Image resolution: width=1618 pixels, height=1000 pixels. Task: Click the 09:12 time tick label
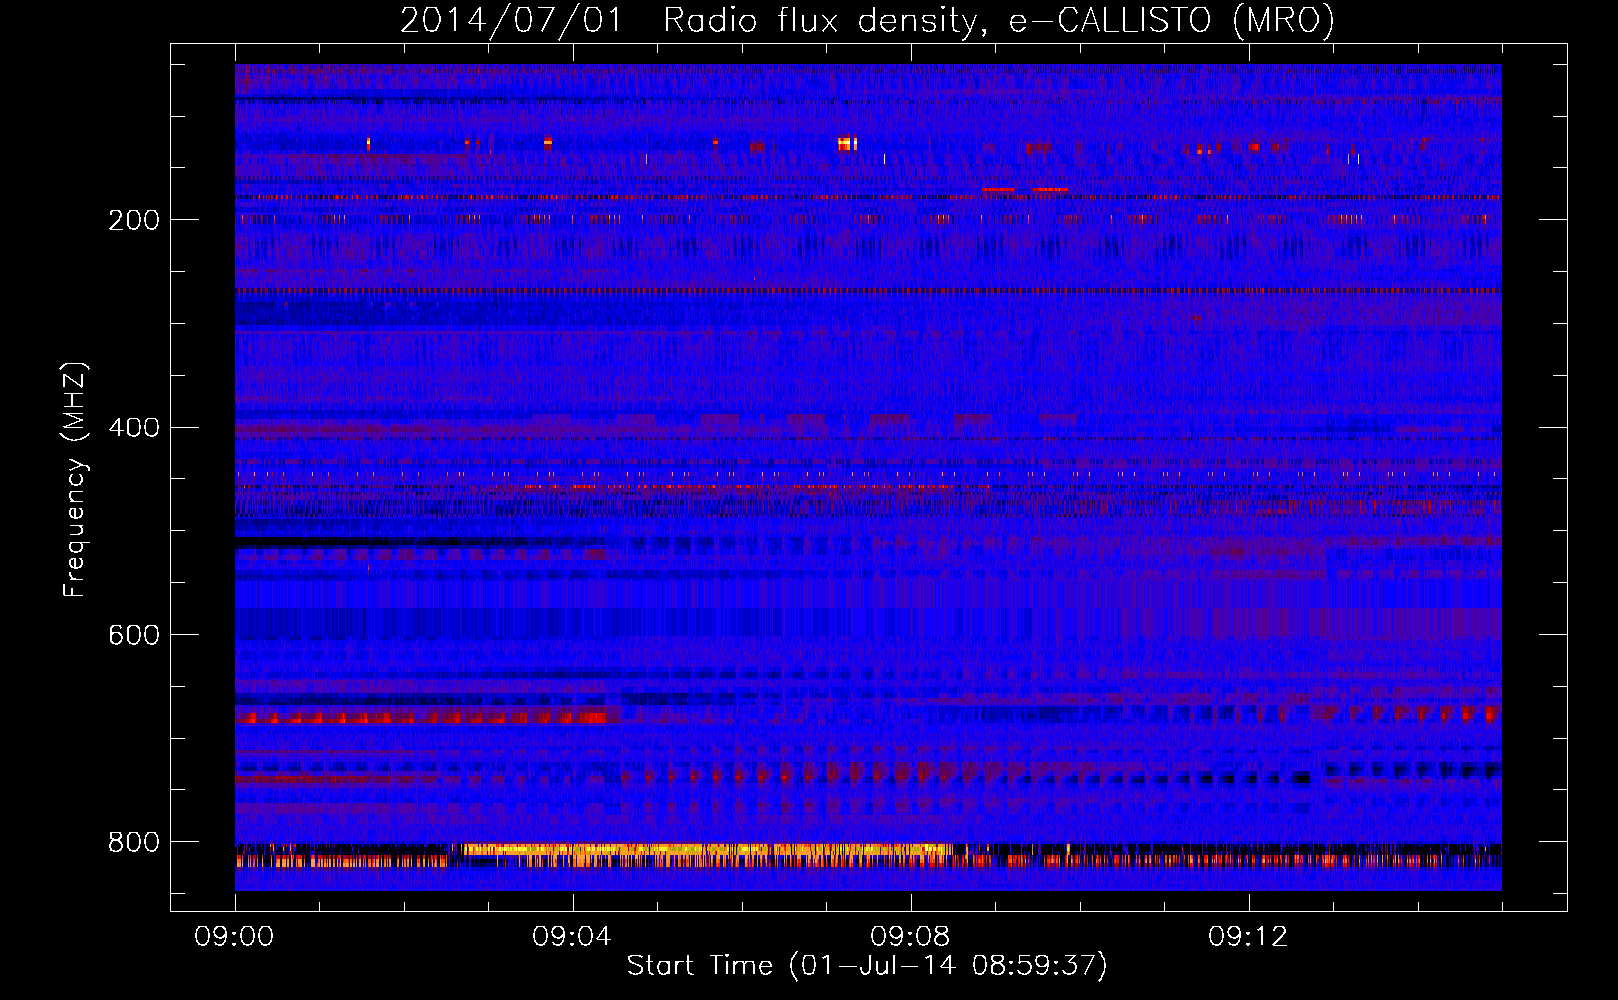coord(1248,937)
